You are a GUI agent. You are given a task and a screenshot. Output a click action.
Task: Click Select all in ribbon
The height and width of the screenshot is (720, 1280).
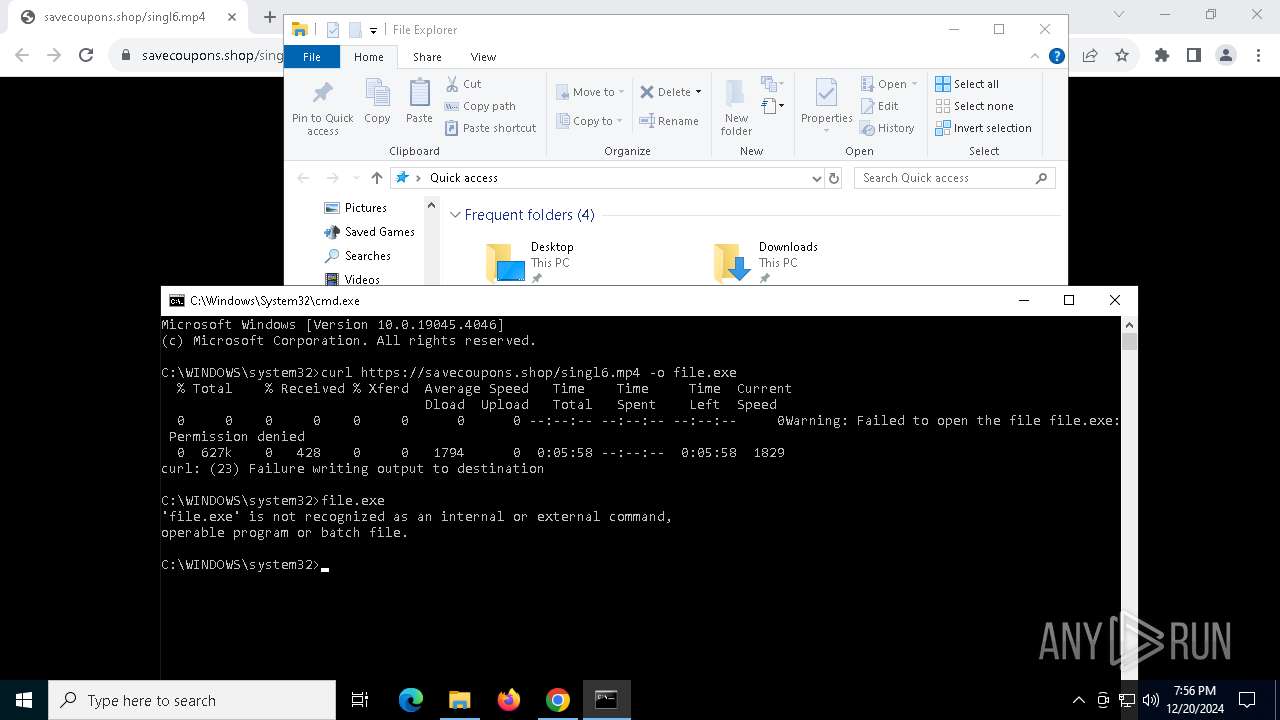(x=967, y=84)
